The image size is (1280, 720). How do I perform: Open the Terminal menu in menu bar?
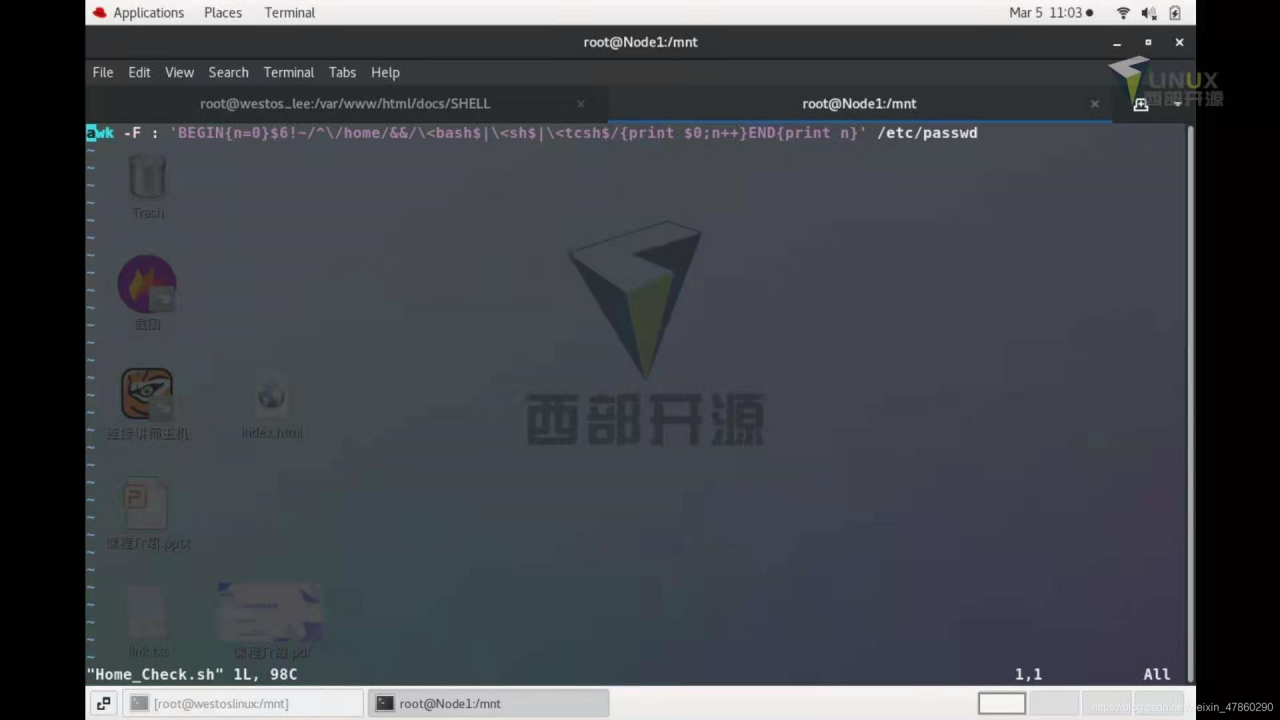(289, 72)
